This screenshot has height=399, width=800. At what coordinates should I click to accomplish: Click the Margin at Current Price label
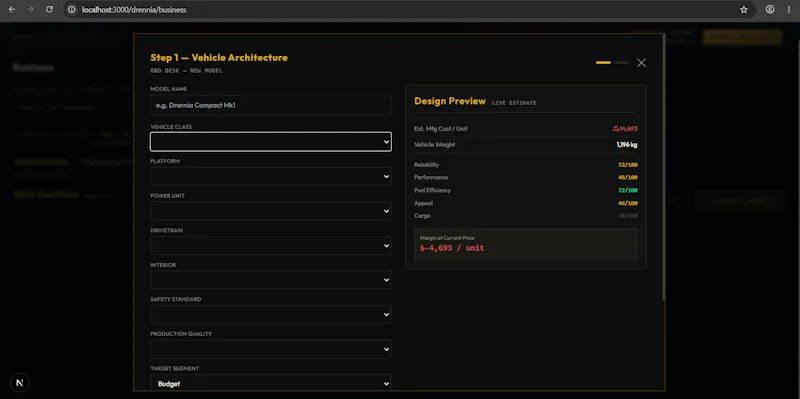point(447,238)
